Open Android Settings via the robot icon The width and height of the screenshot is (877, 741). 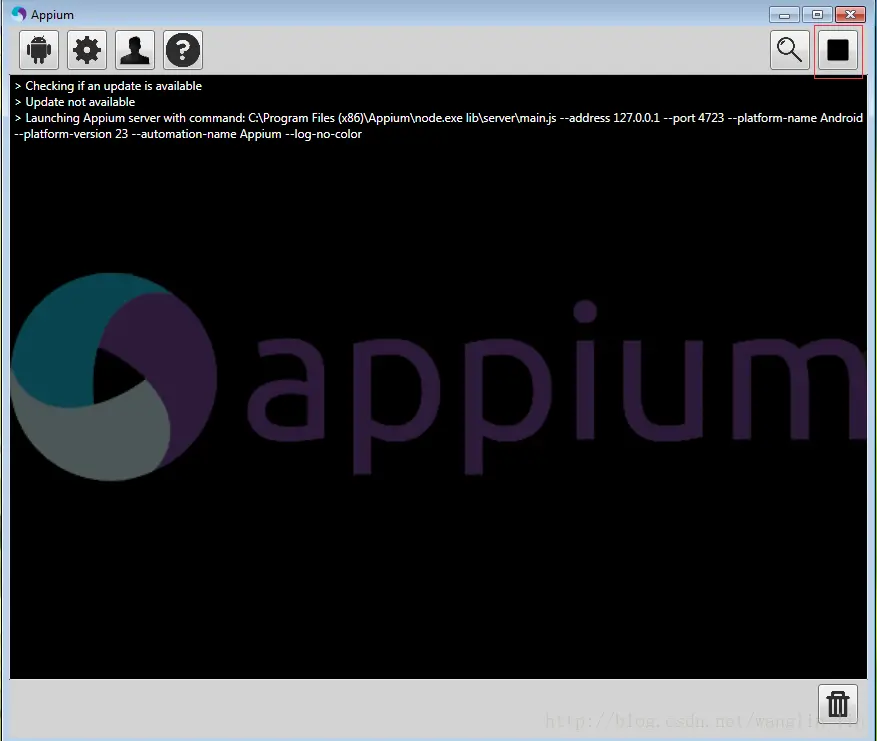pyautogui.click(x=39, y=50)
